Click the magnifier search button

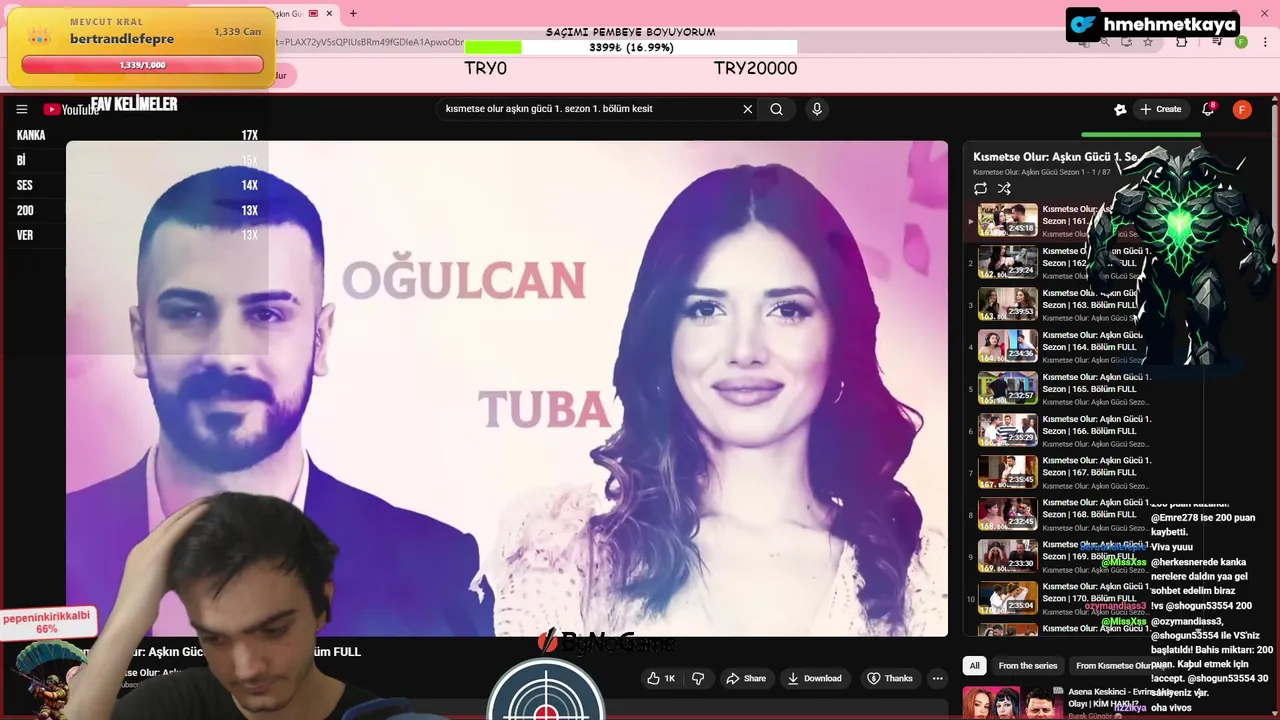(x=776, y=109)
